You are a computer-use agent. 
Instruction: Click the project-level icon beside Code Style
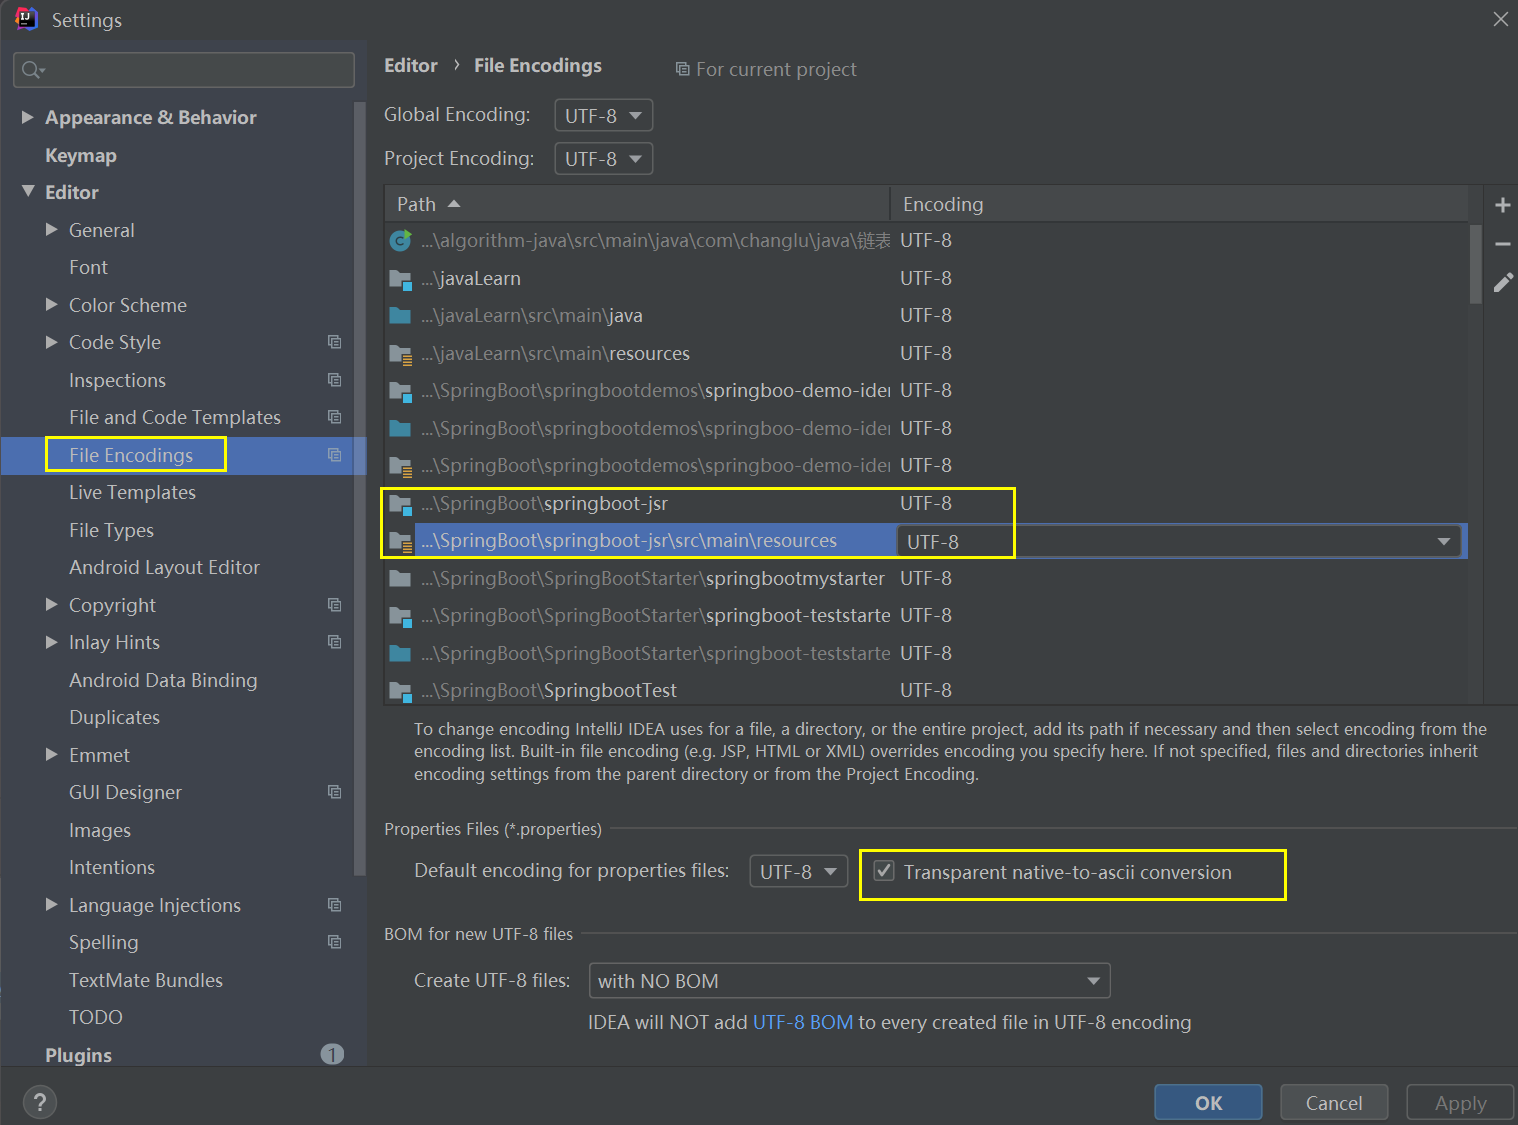(x=335, y=342)
